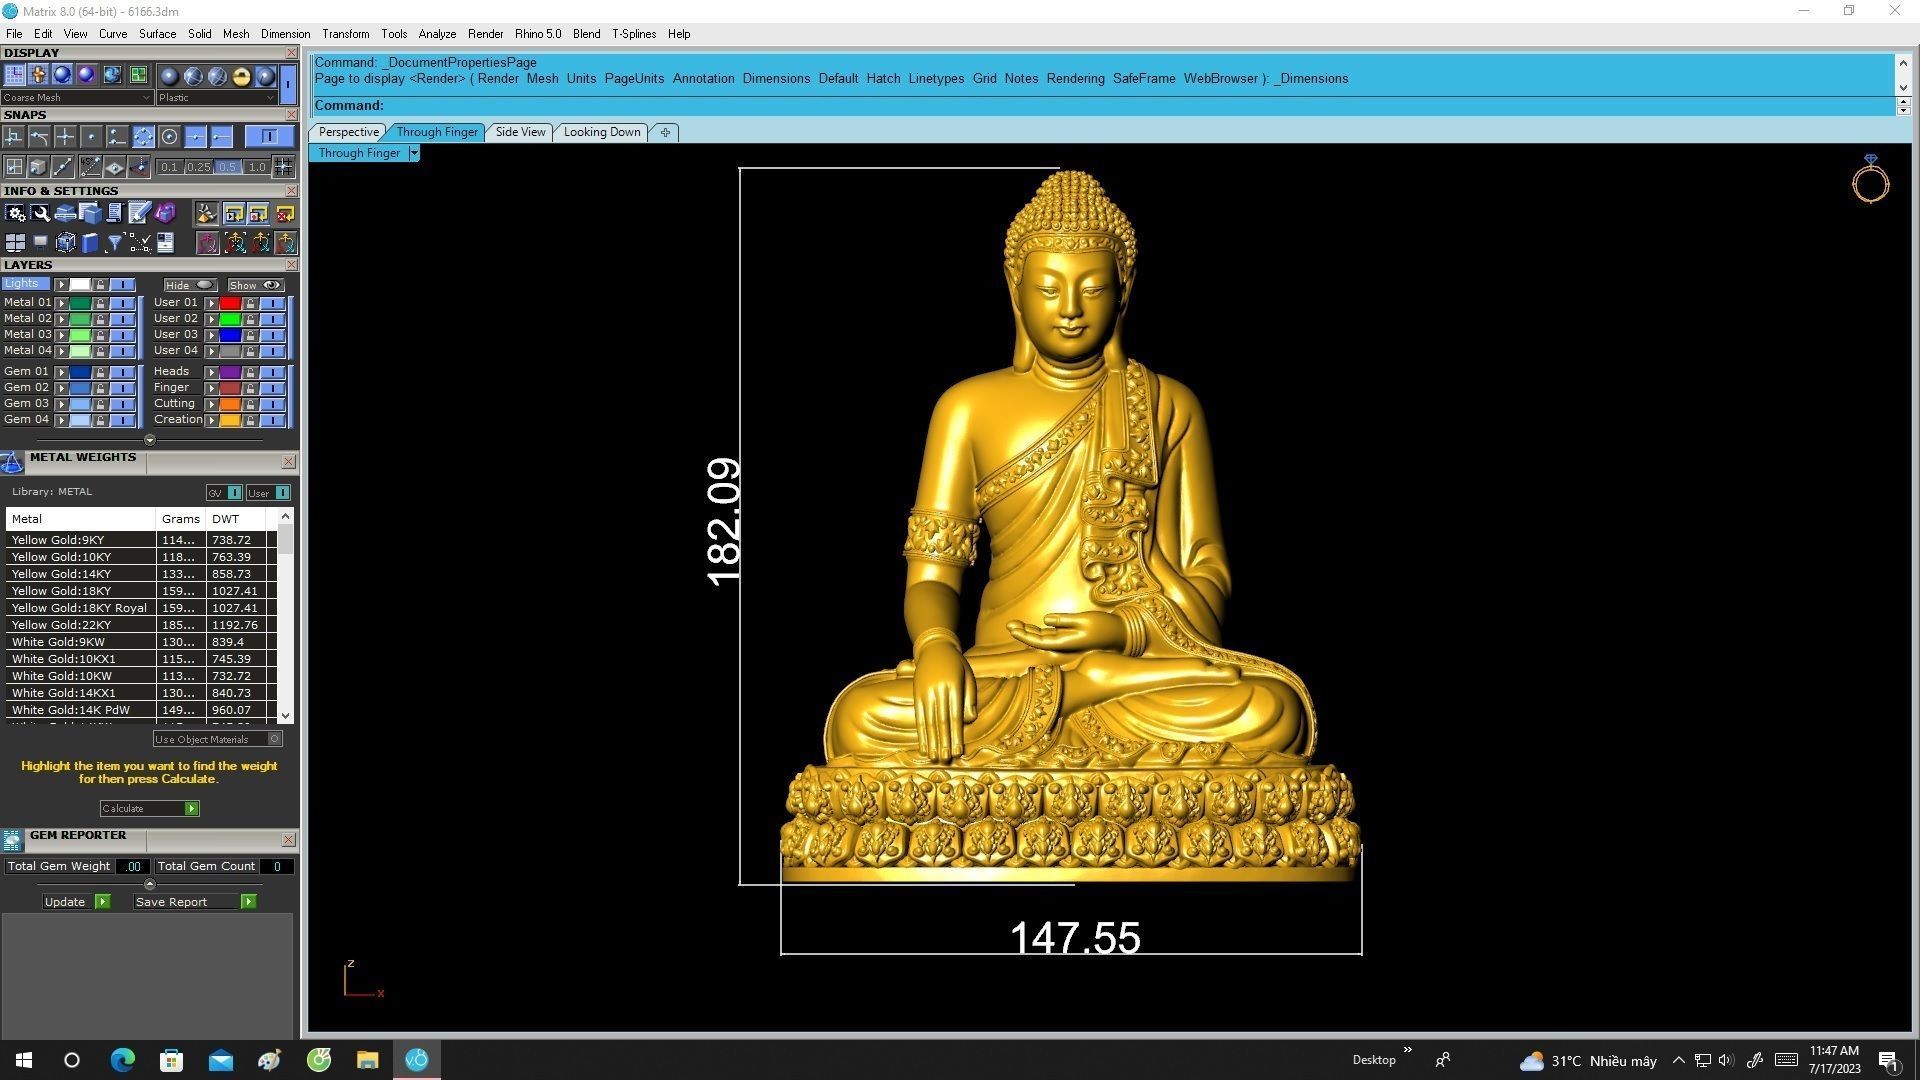Image resolution: width=1920 pixels, height=1080 pixels.
Task: Click the purple Heads layer color swatch
Action: pos(230,372)
